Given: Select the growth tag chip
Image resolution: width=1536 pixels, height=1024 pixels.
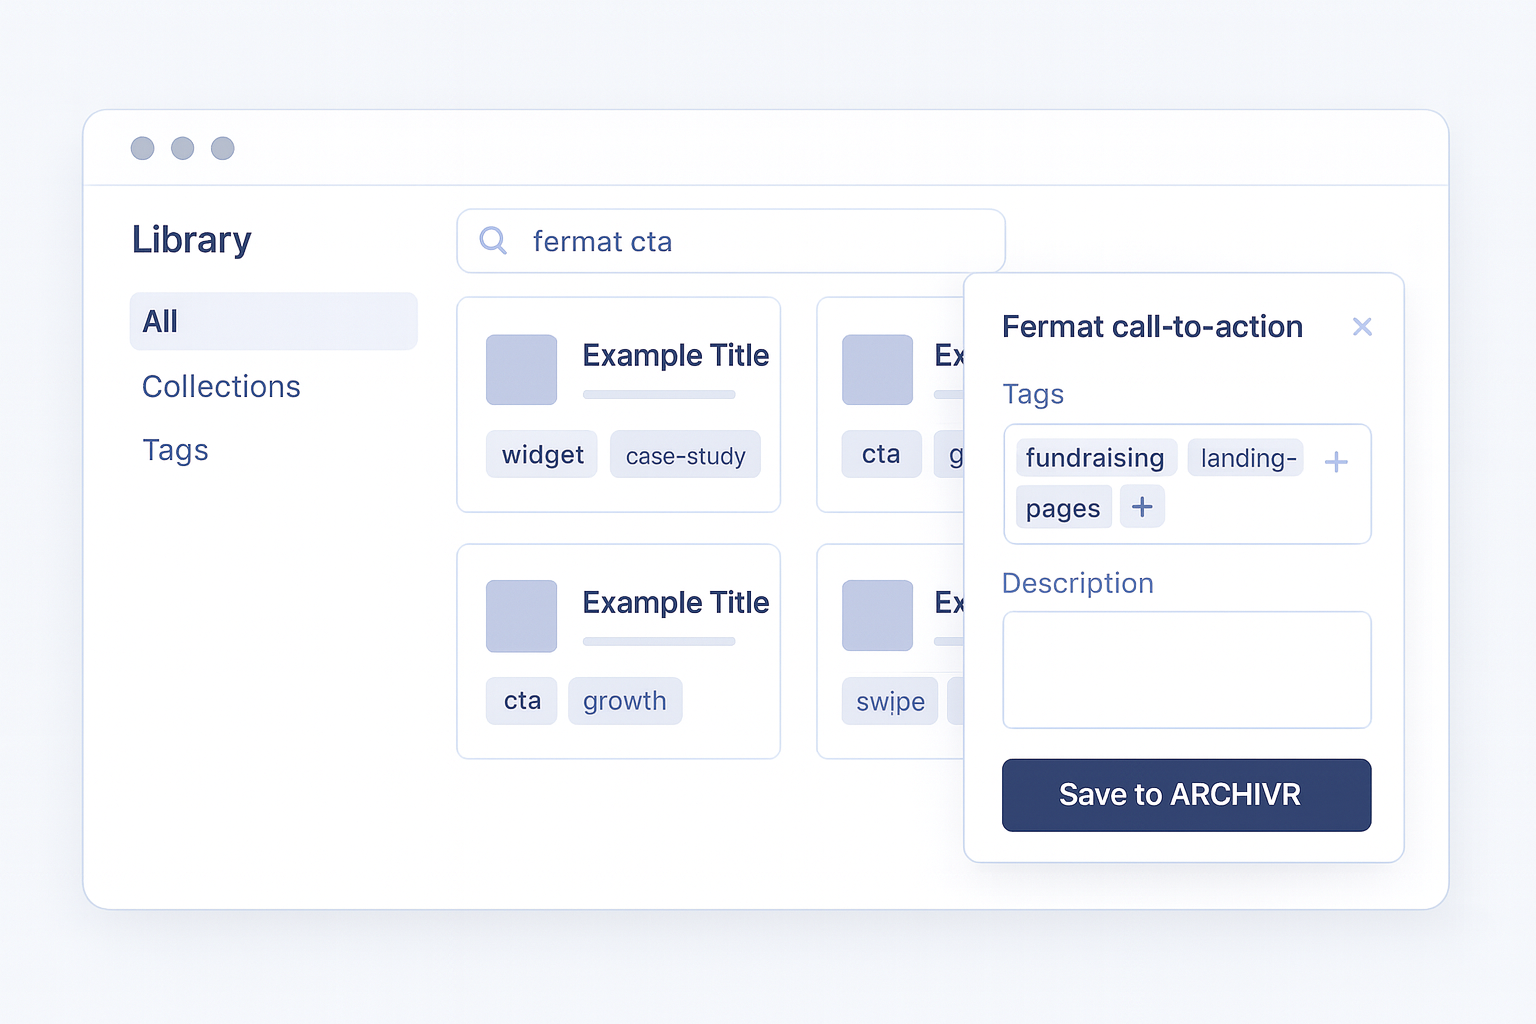Looking at the screenshot, I should [624, 701].
